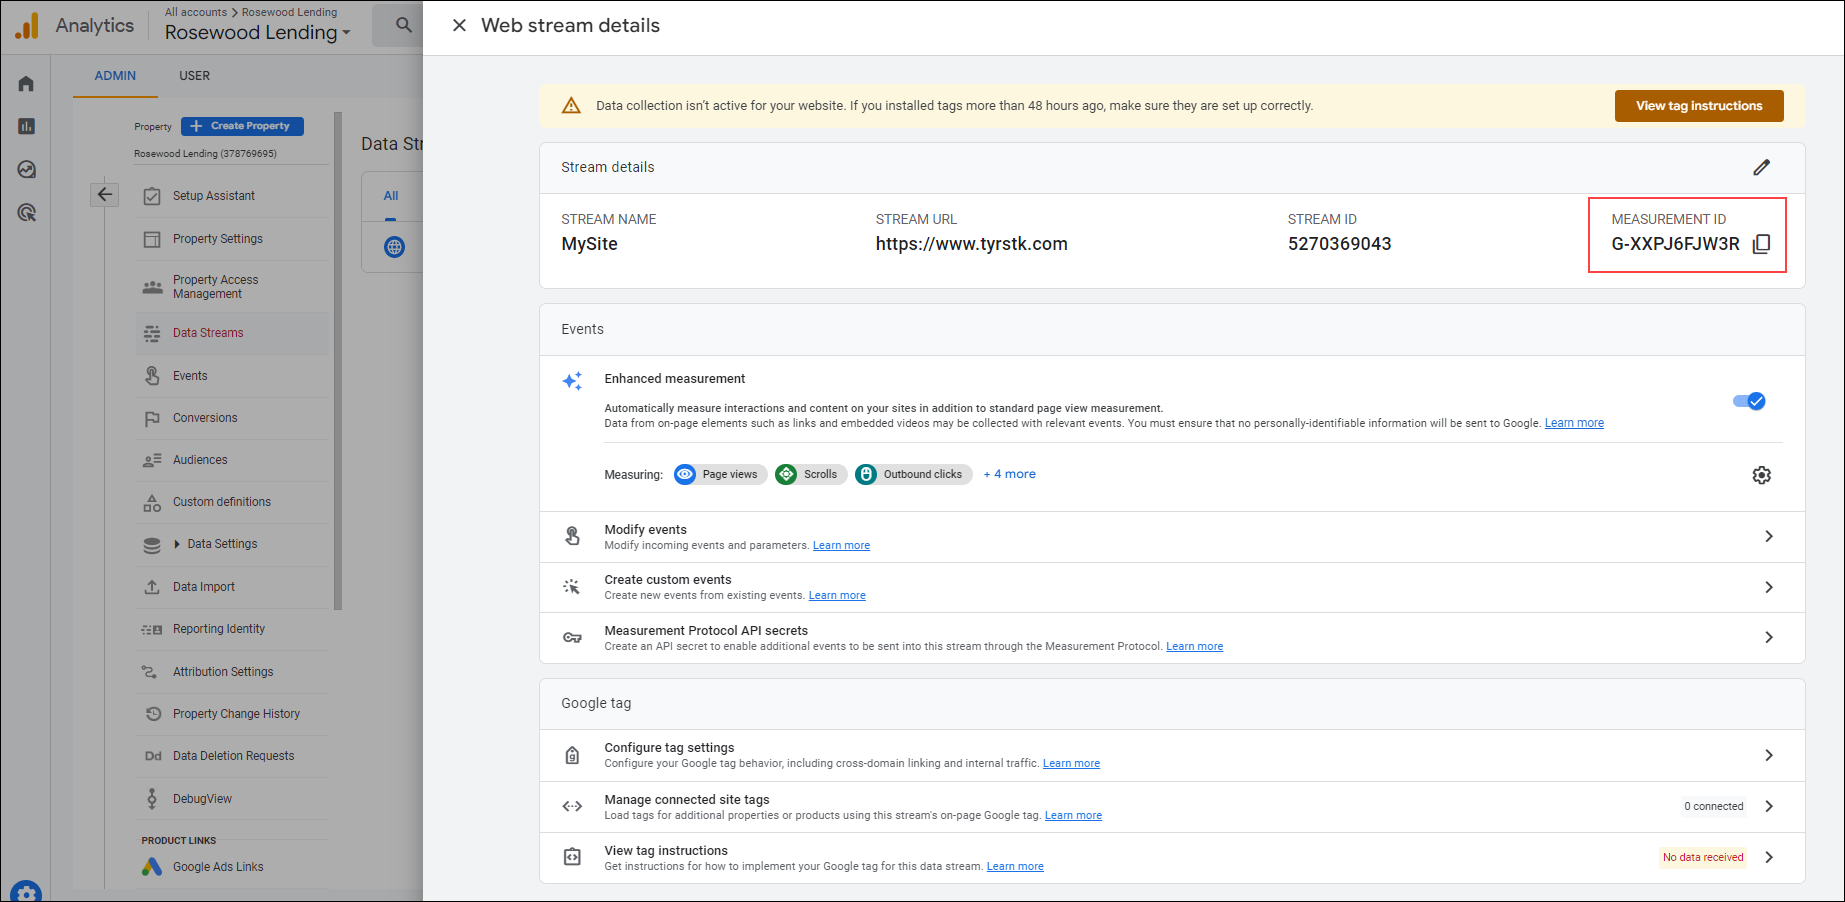Edit stream details with the pencil icon
1845x902 pixels.
tap(1762, 167)
